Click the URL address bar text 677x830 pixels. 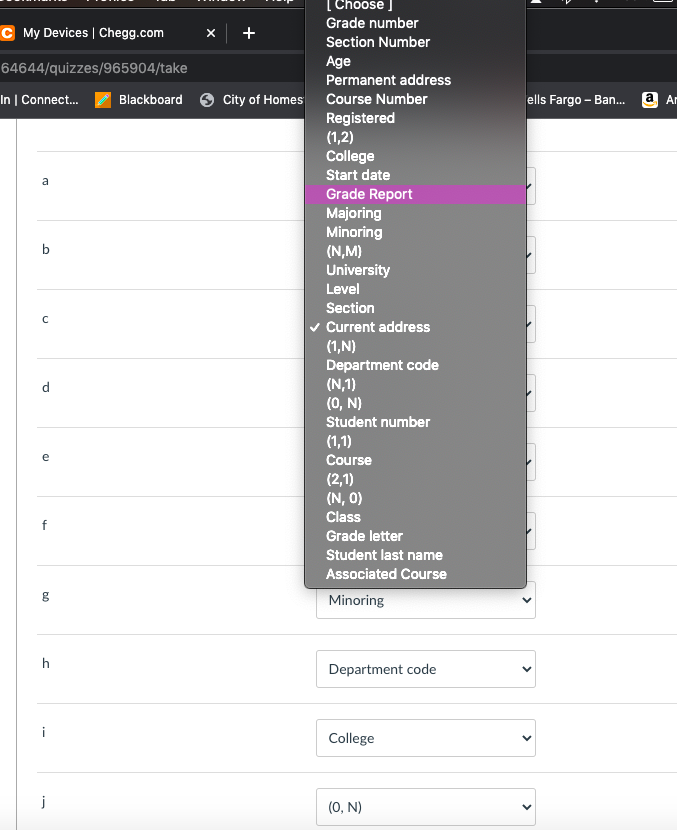(x=94, y=68)
